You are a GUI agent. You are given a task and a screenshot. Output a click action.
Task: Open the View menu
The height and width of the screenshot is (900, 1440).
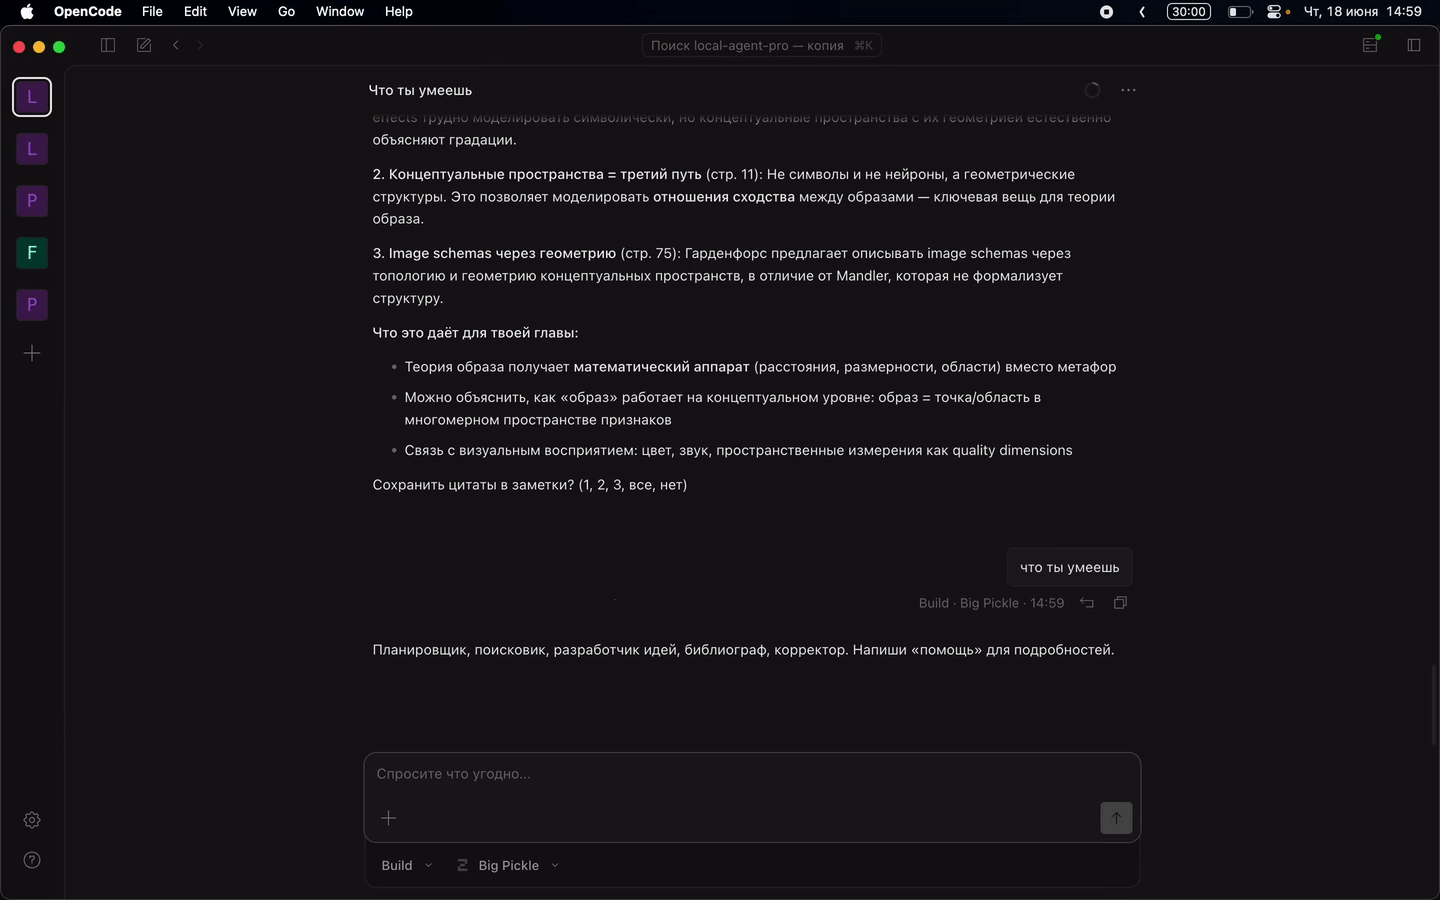coord(242,12)
